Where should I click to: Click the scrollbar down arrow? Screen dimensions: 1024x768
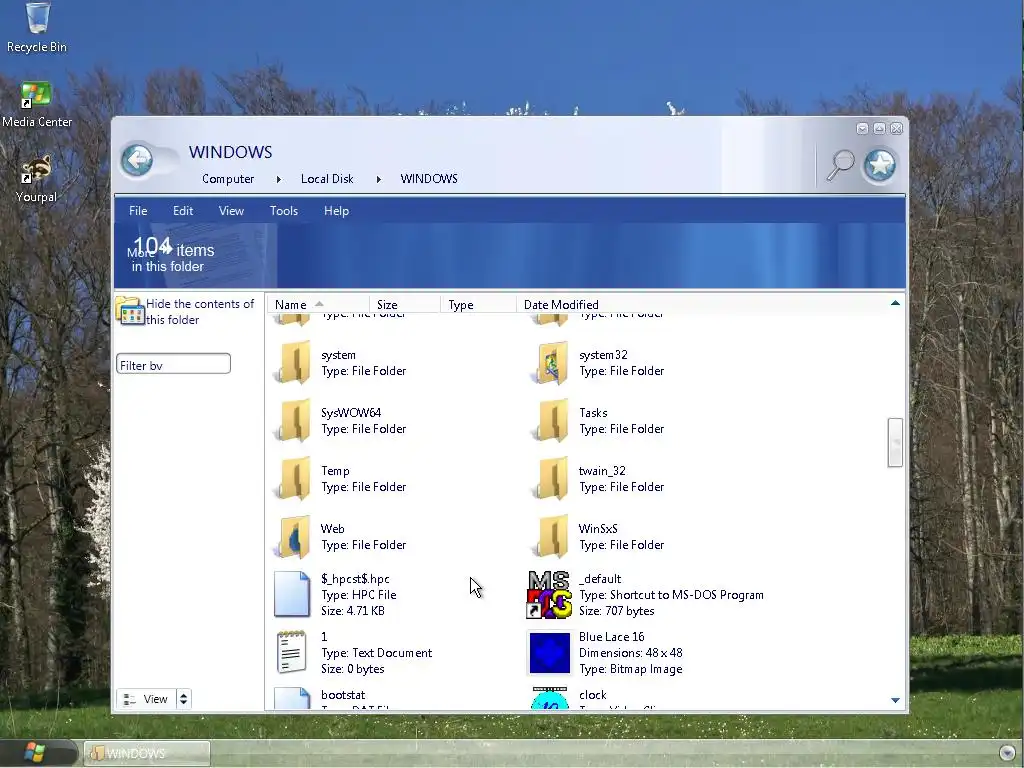click(x=895, y=700)
